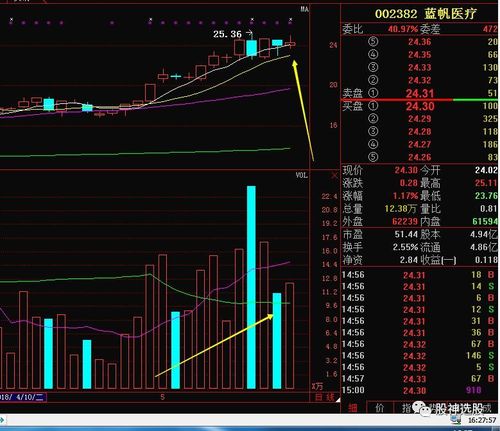Select sell level ⑤ price 24.36
This screenshot has width=500, height=431.
(419, 42)
